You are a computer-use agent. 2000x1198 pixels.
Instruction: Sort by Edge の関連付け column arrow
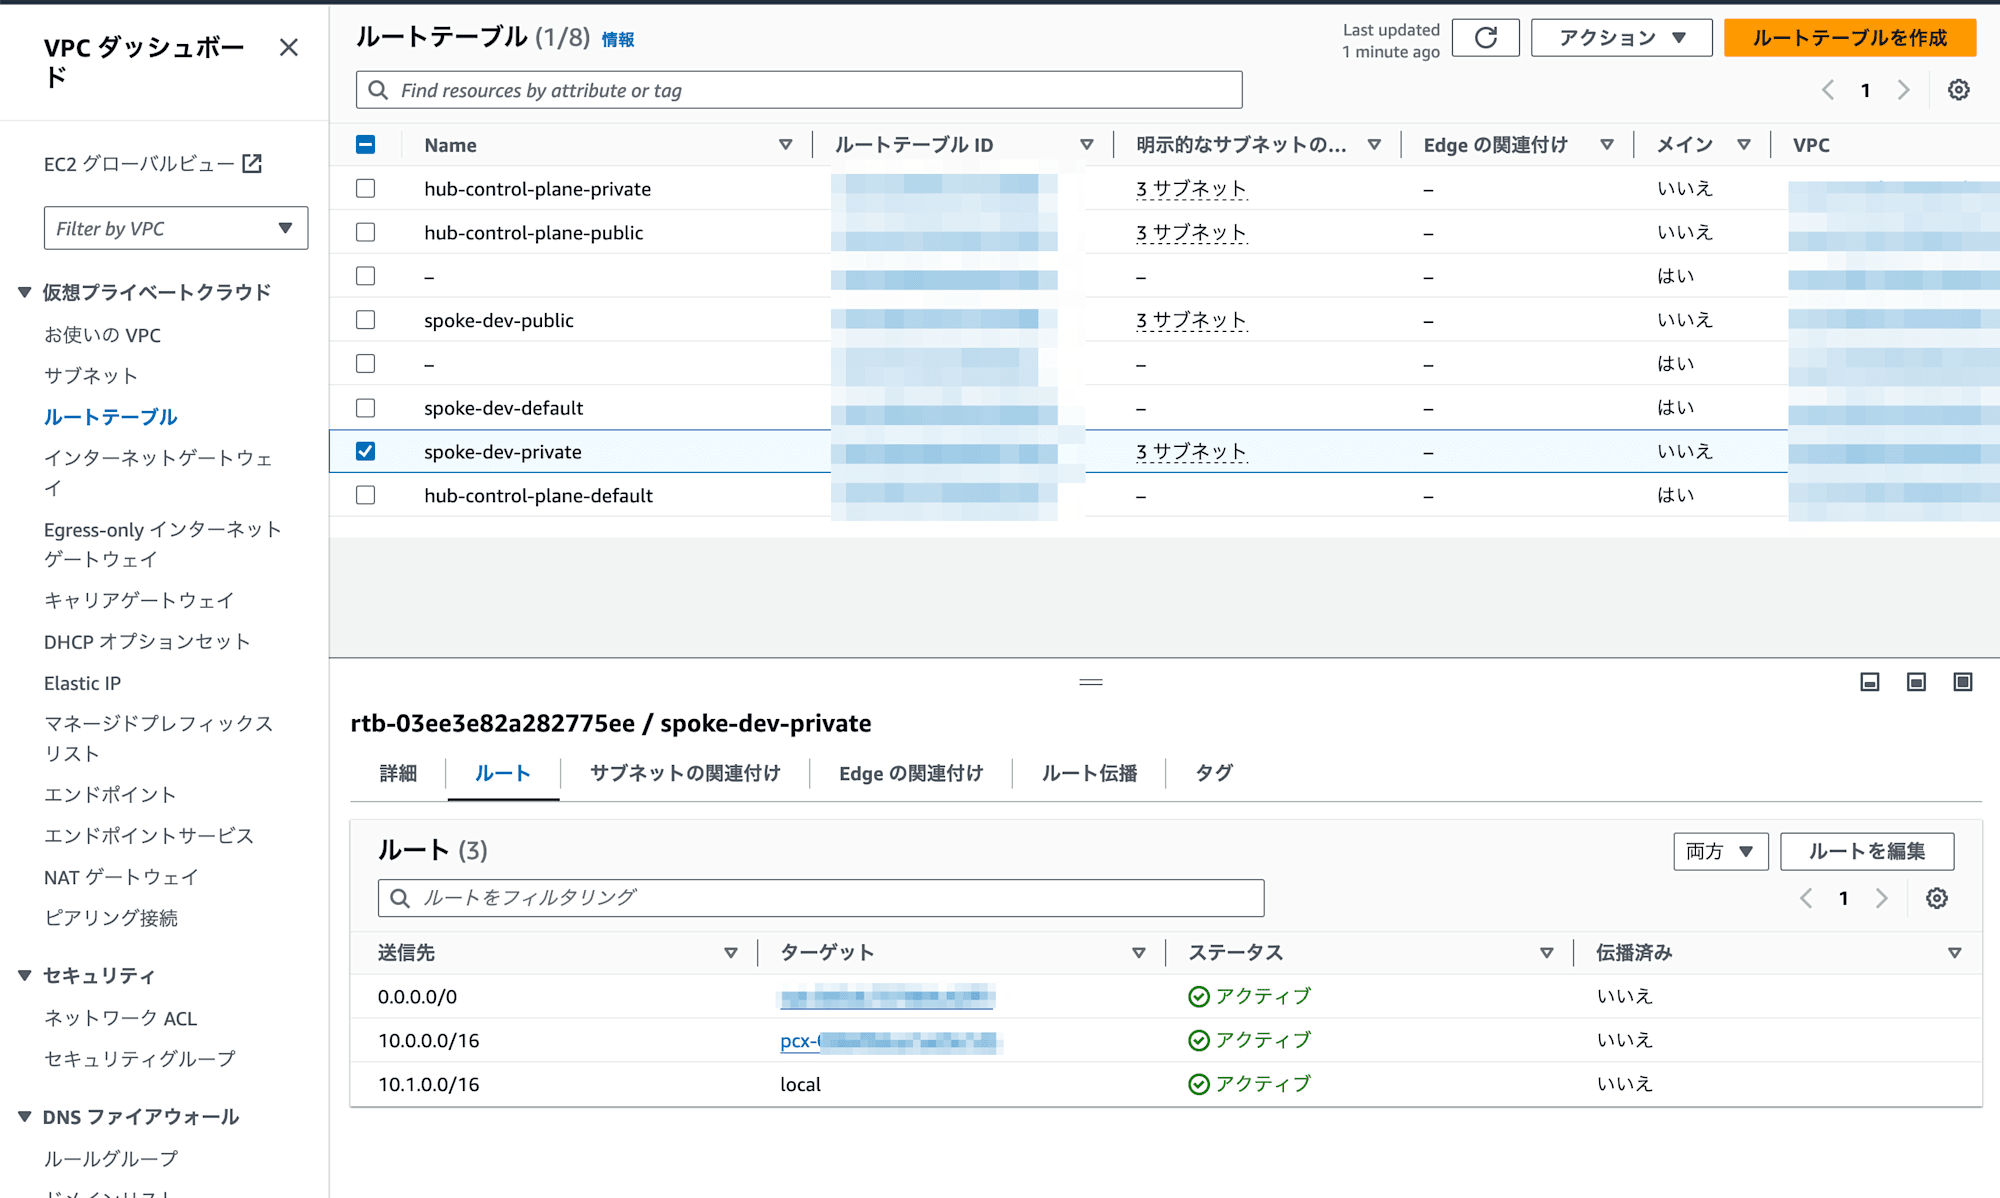pos(1607,145)
